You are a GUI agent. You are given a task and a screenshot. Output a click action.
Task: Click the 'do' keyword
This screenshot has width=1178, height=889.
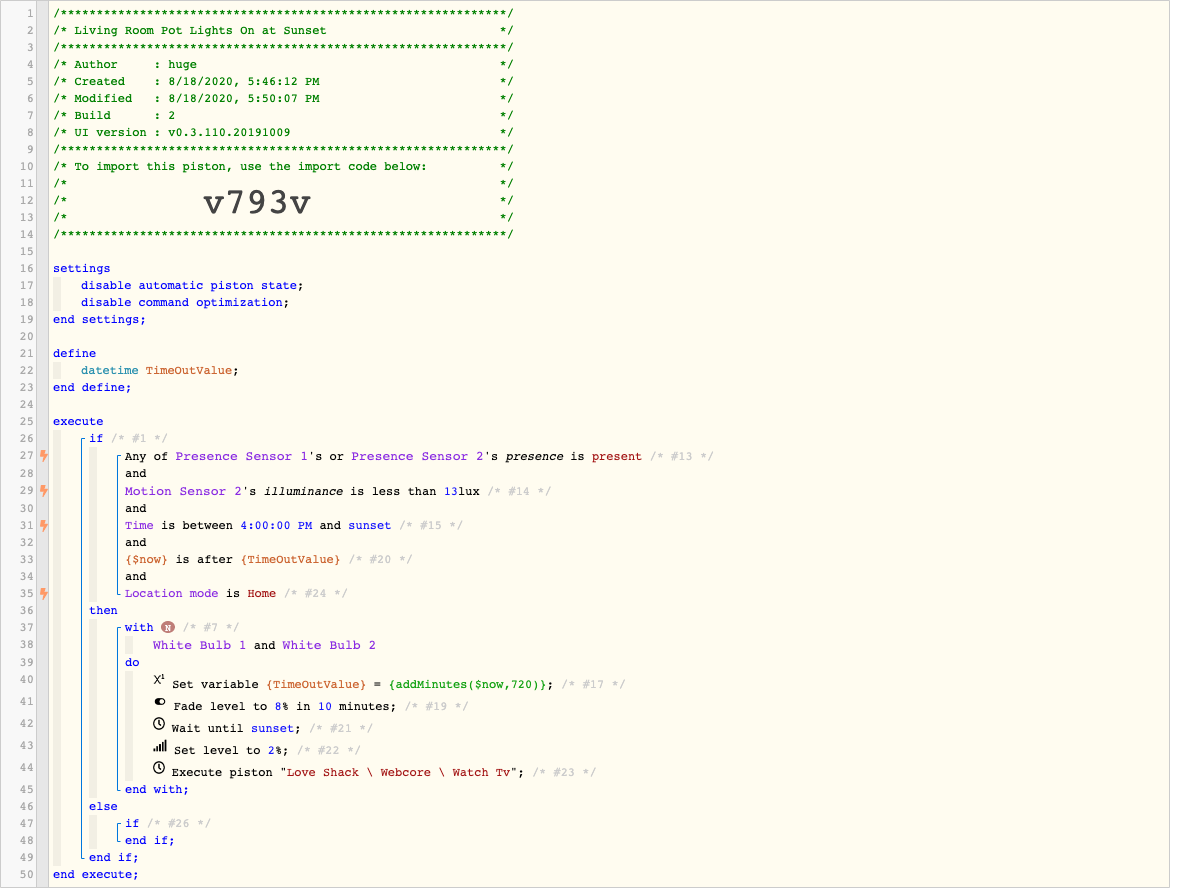132,663
